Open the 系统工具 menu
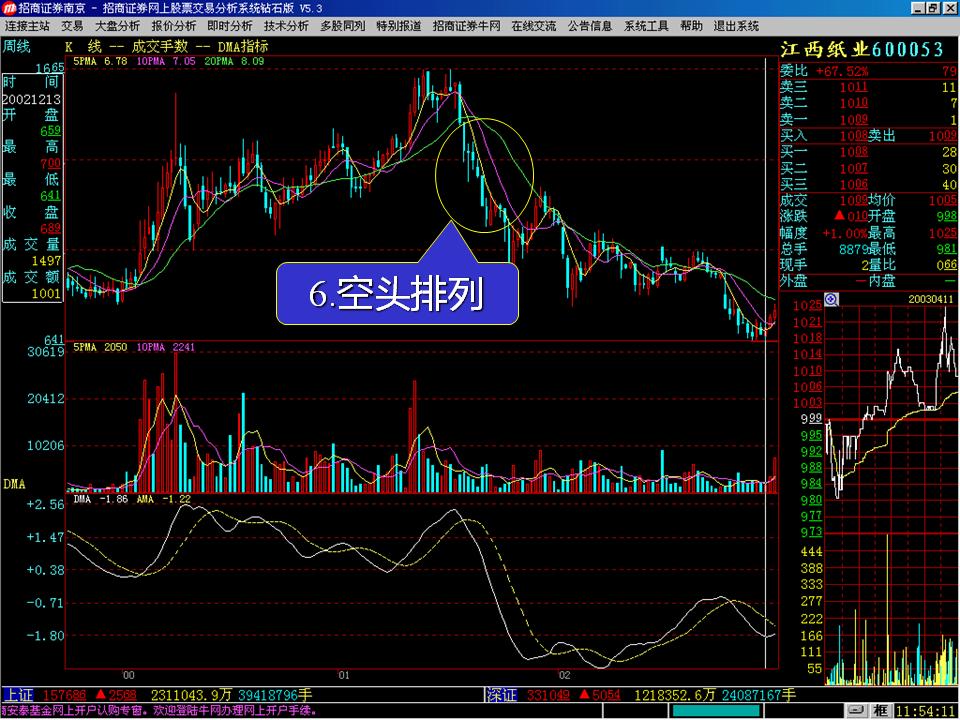The image size is (960, 720). point(647,26)
